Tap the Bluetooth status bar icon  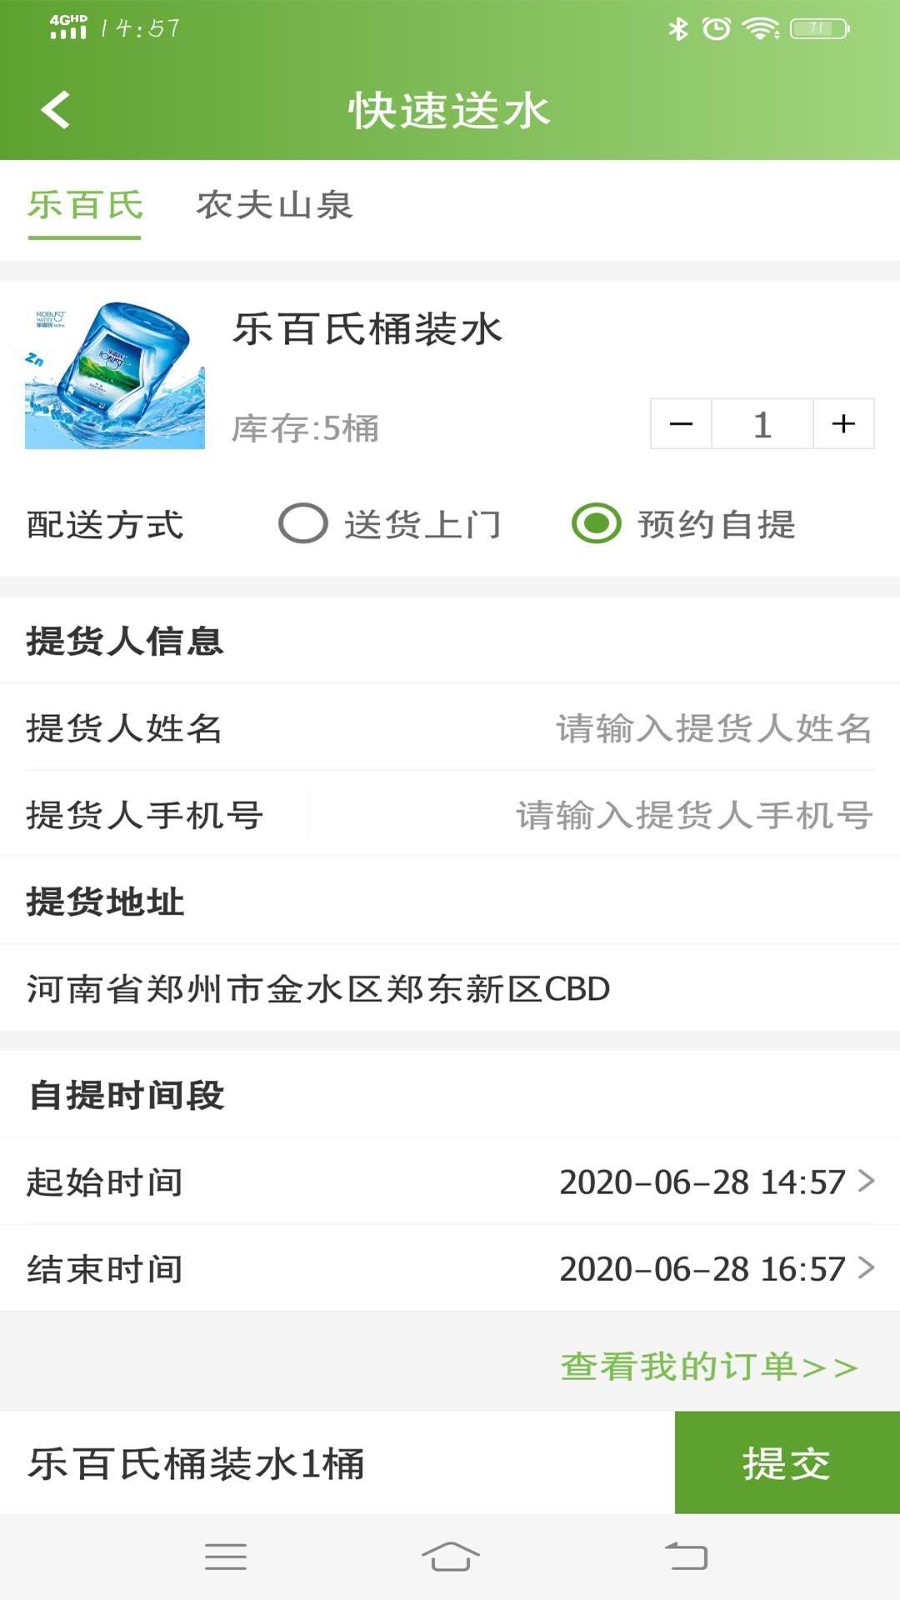pos(678,28)
